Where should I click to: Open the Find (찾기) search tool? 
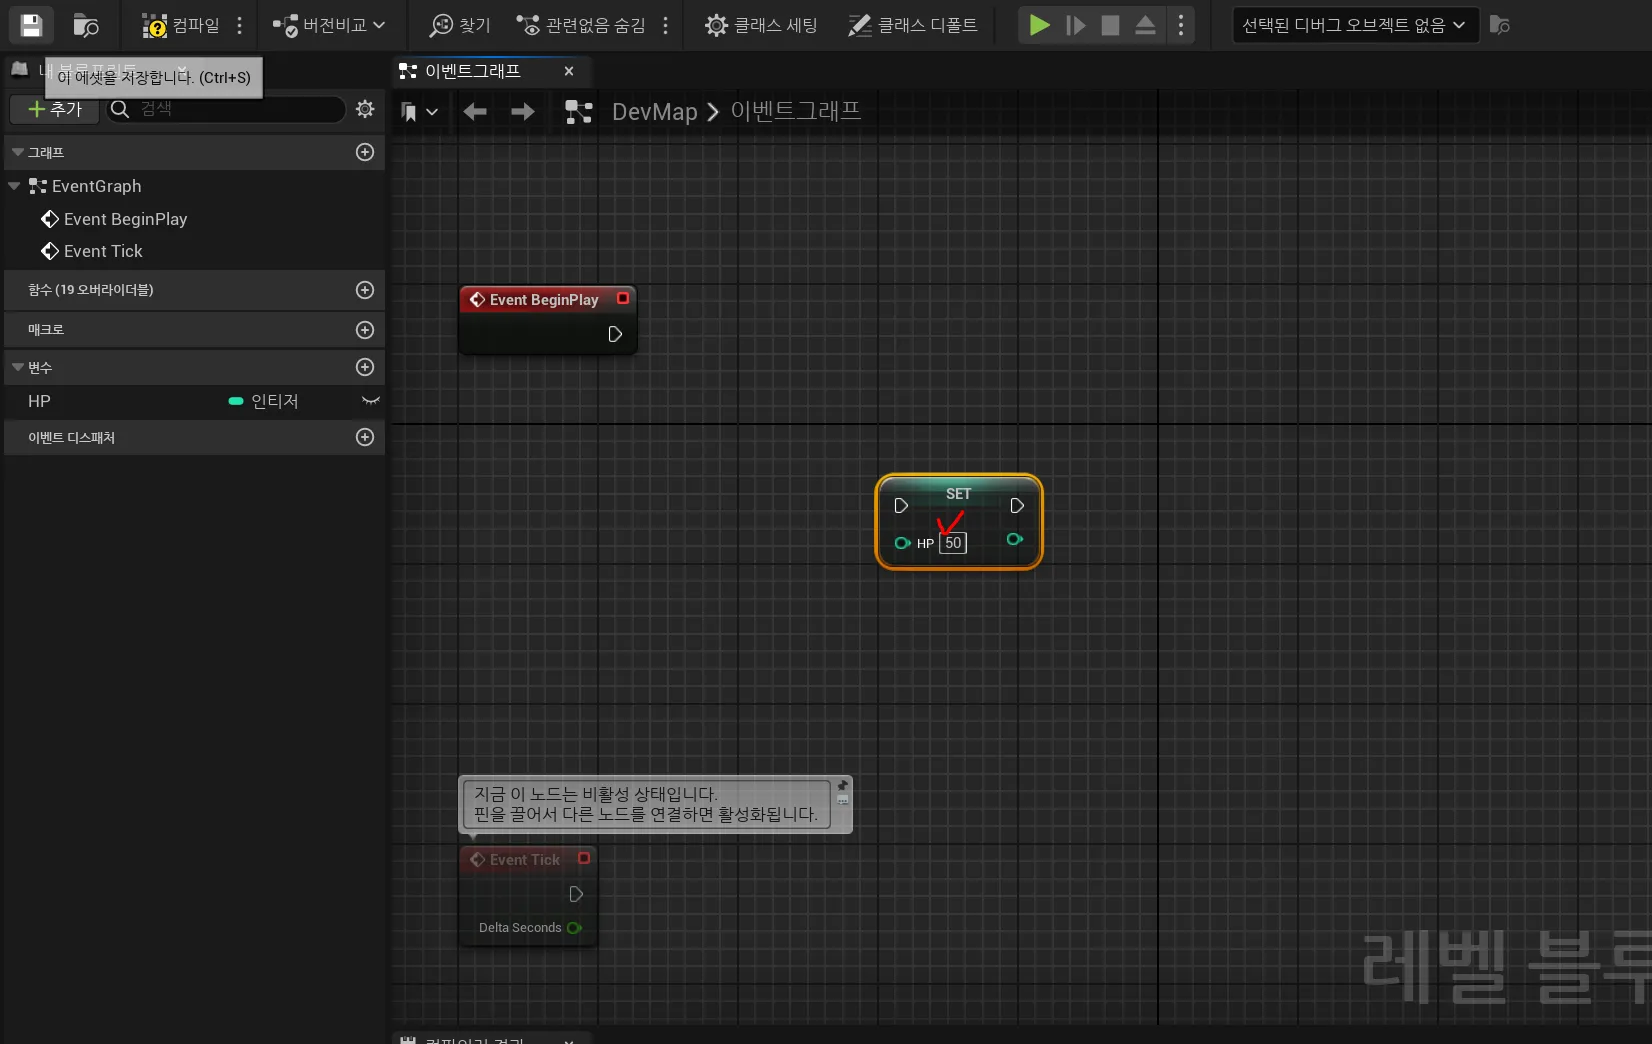click(x=460, y=25)
